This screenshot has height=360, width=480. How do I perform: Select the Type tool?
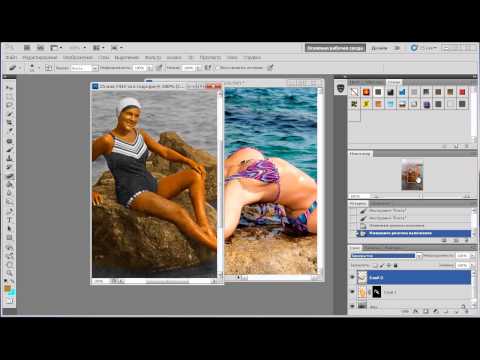click(x=9, y=220)
